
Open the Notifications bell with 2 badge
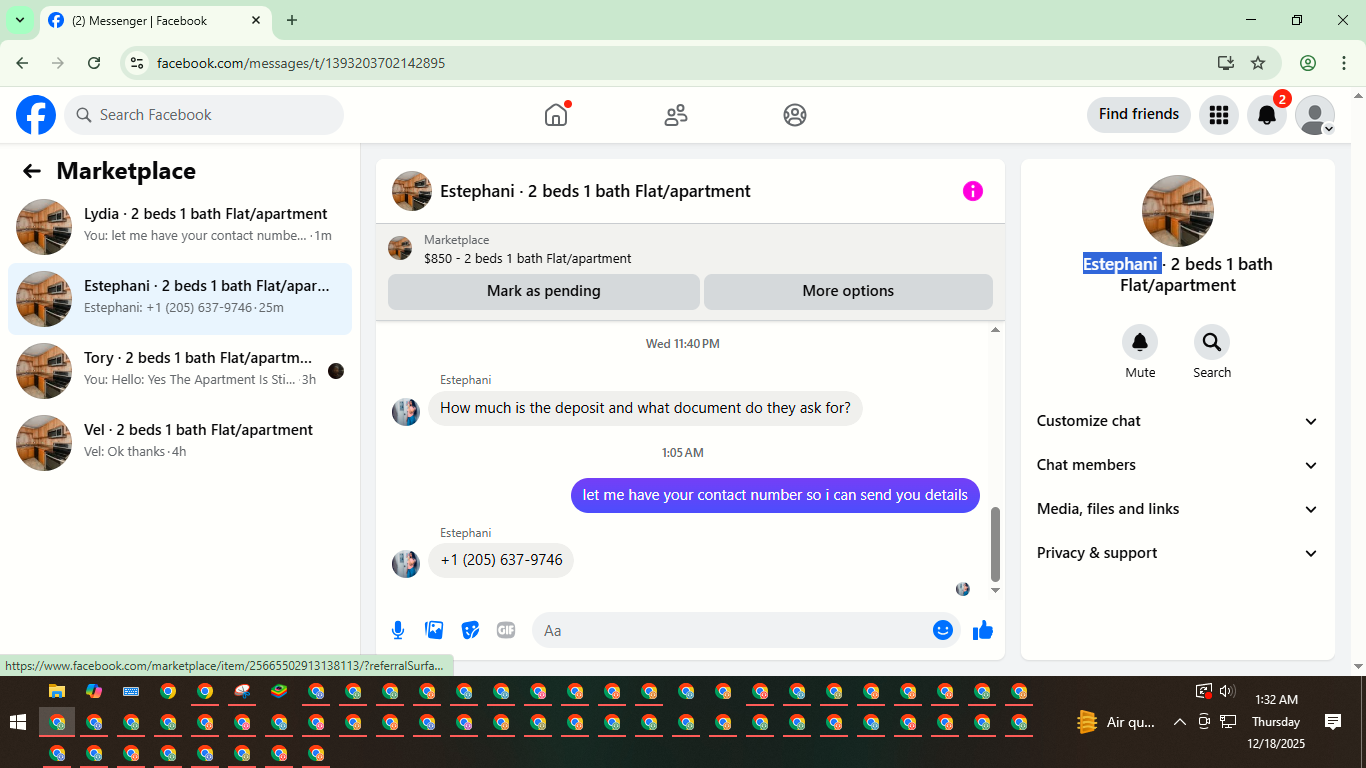(x=1267, y=115)
